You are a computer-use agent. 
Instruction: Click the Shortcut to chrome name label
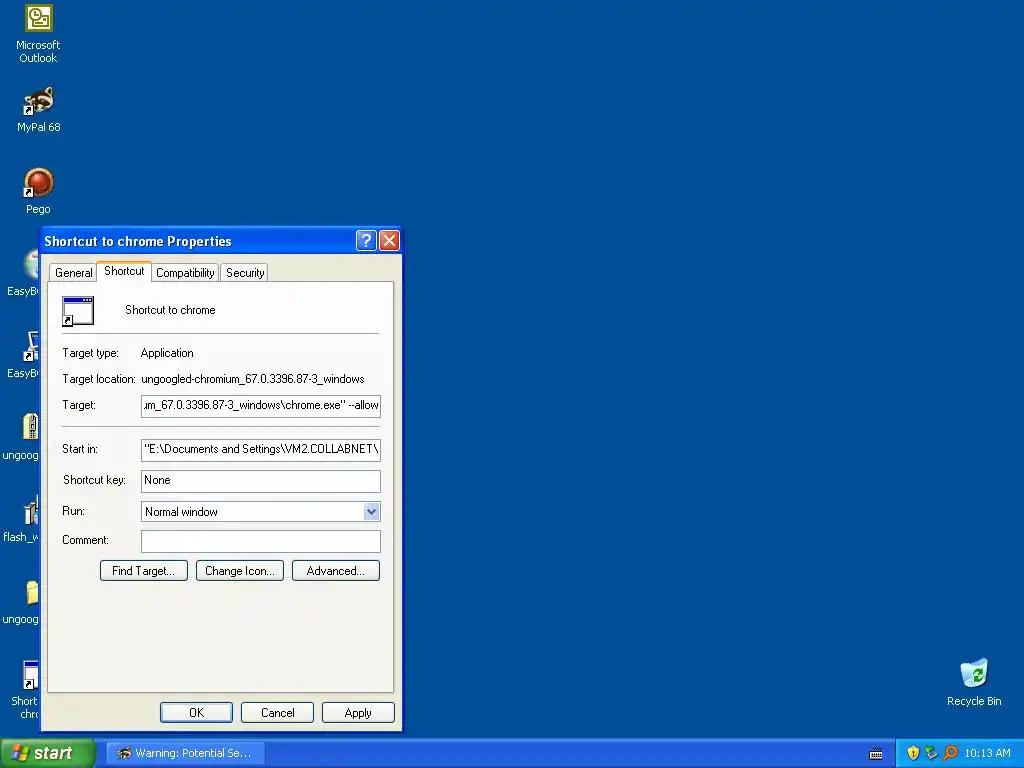point(170,310)
